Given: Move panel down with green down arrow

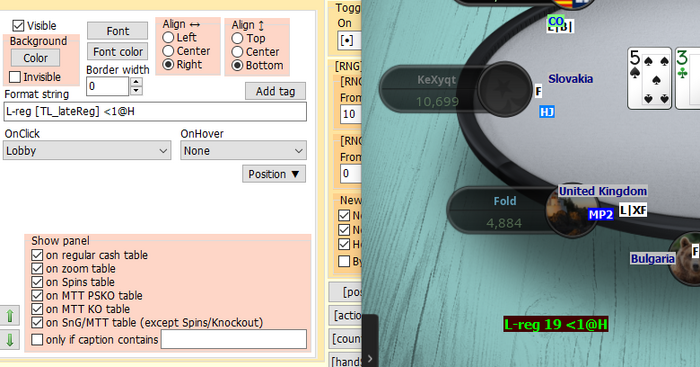Looking at the screenshot, I should coord(9,340).
